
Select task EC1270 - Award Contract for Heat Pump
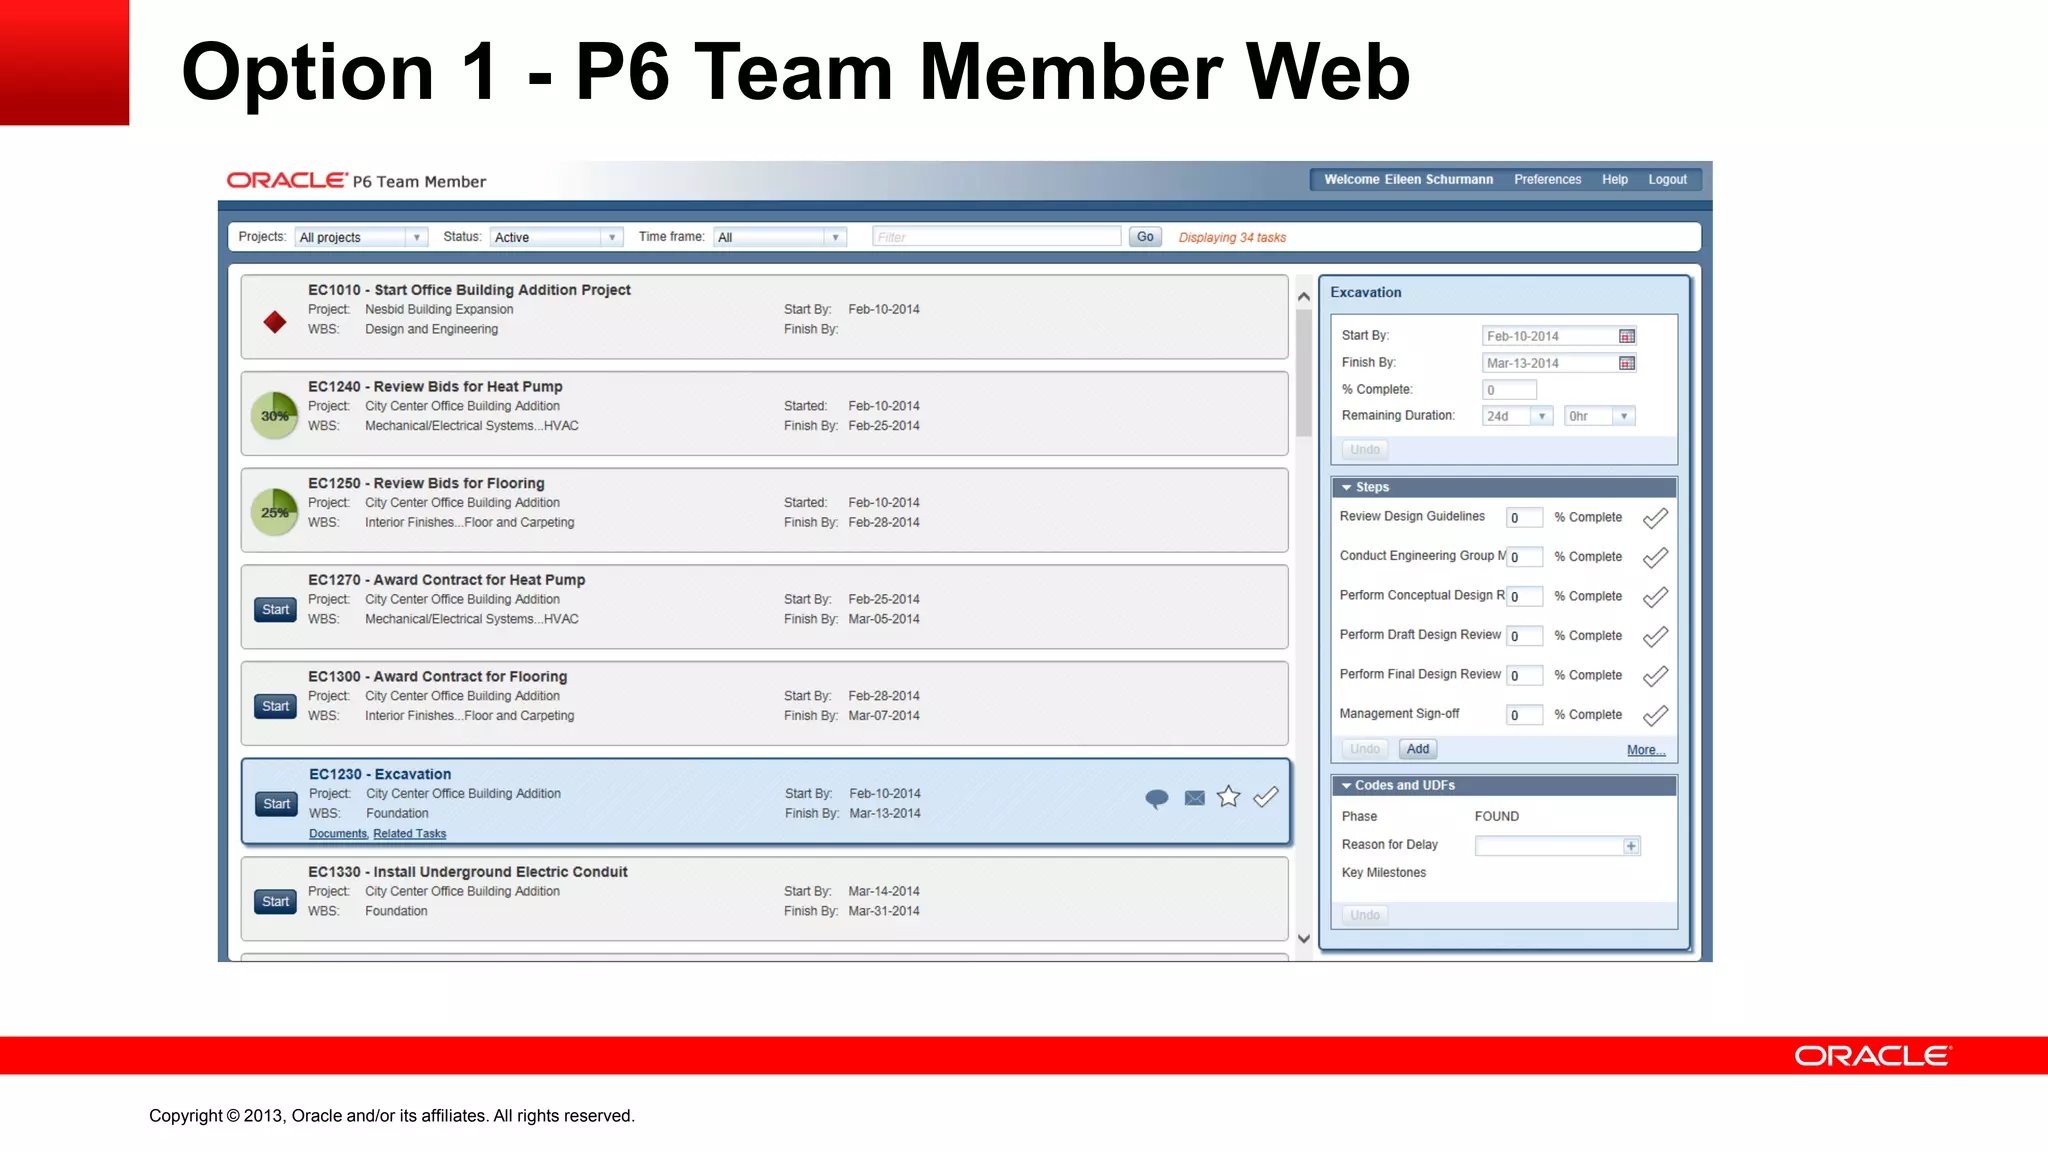(x=764, y=607)
